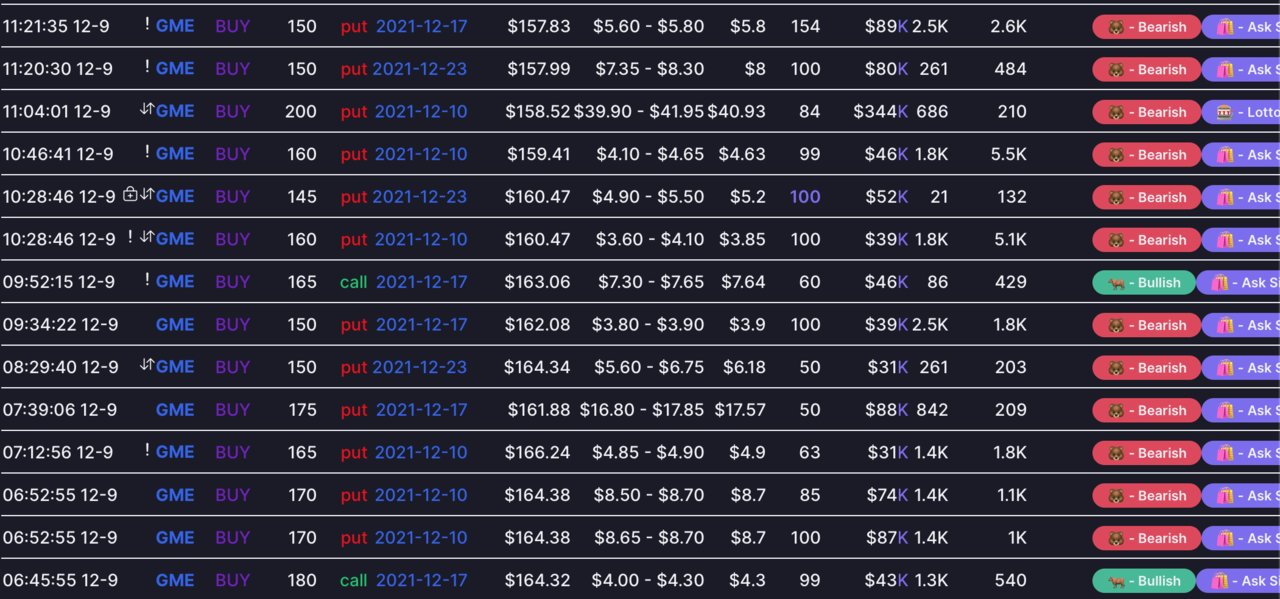Viewport: 1280px width, 599px height.
Task: Select the Bullish tag in the 06:45:55 row
Action: pyautogui.click(x=1144, y=581)
